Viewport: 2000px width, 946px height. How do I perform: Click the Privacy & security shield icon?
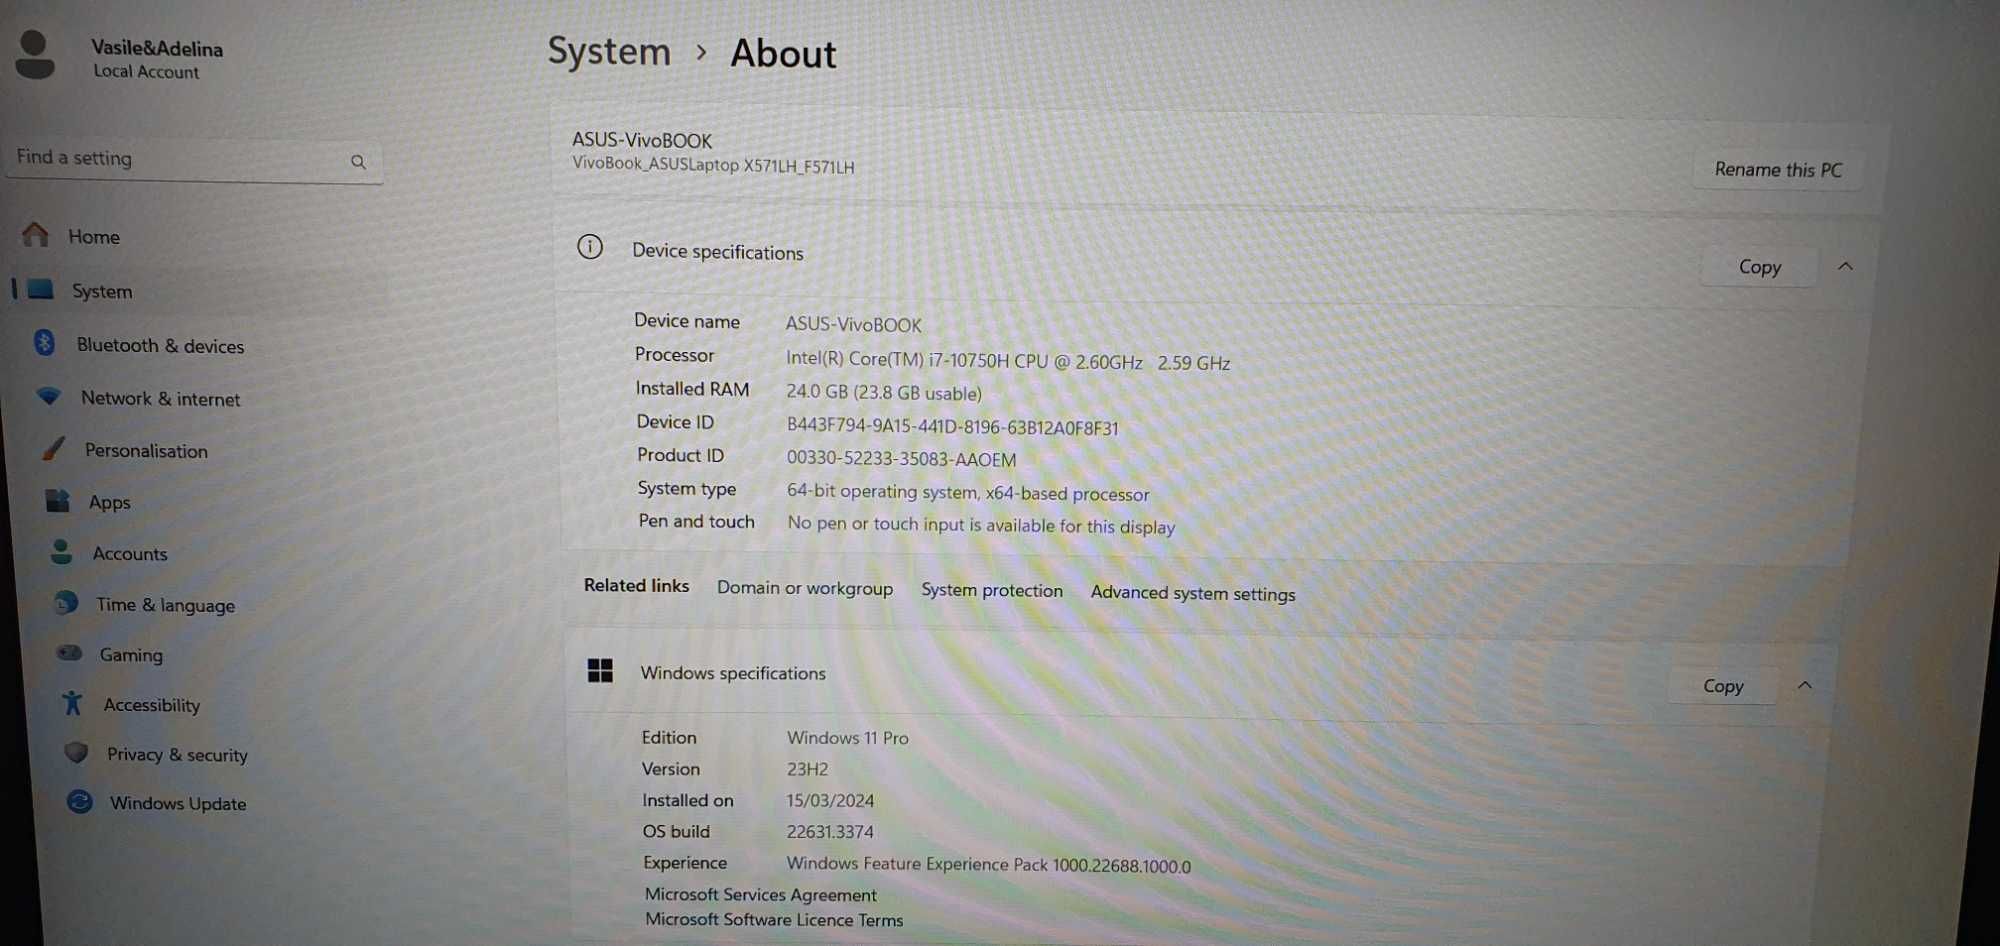point(76,752)
